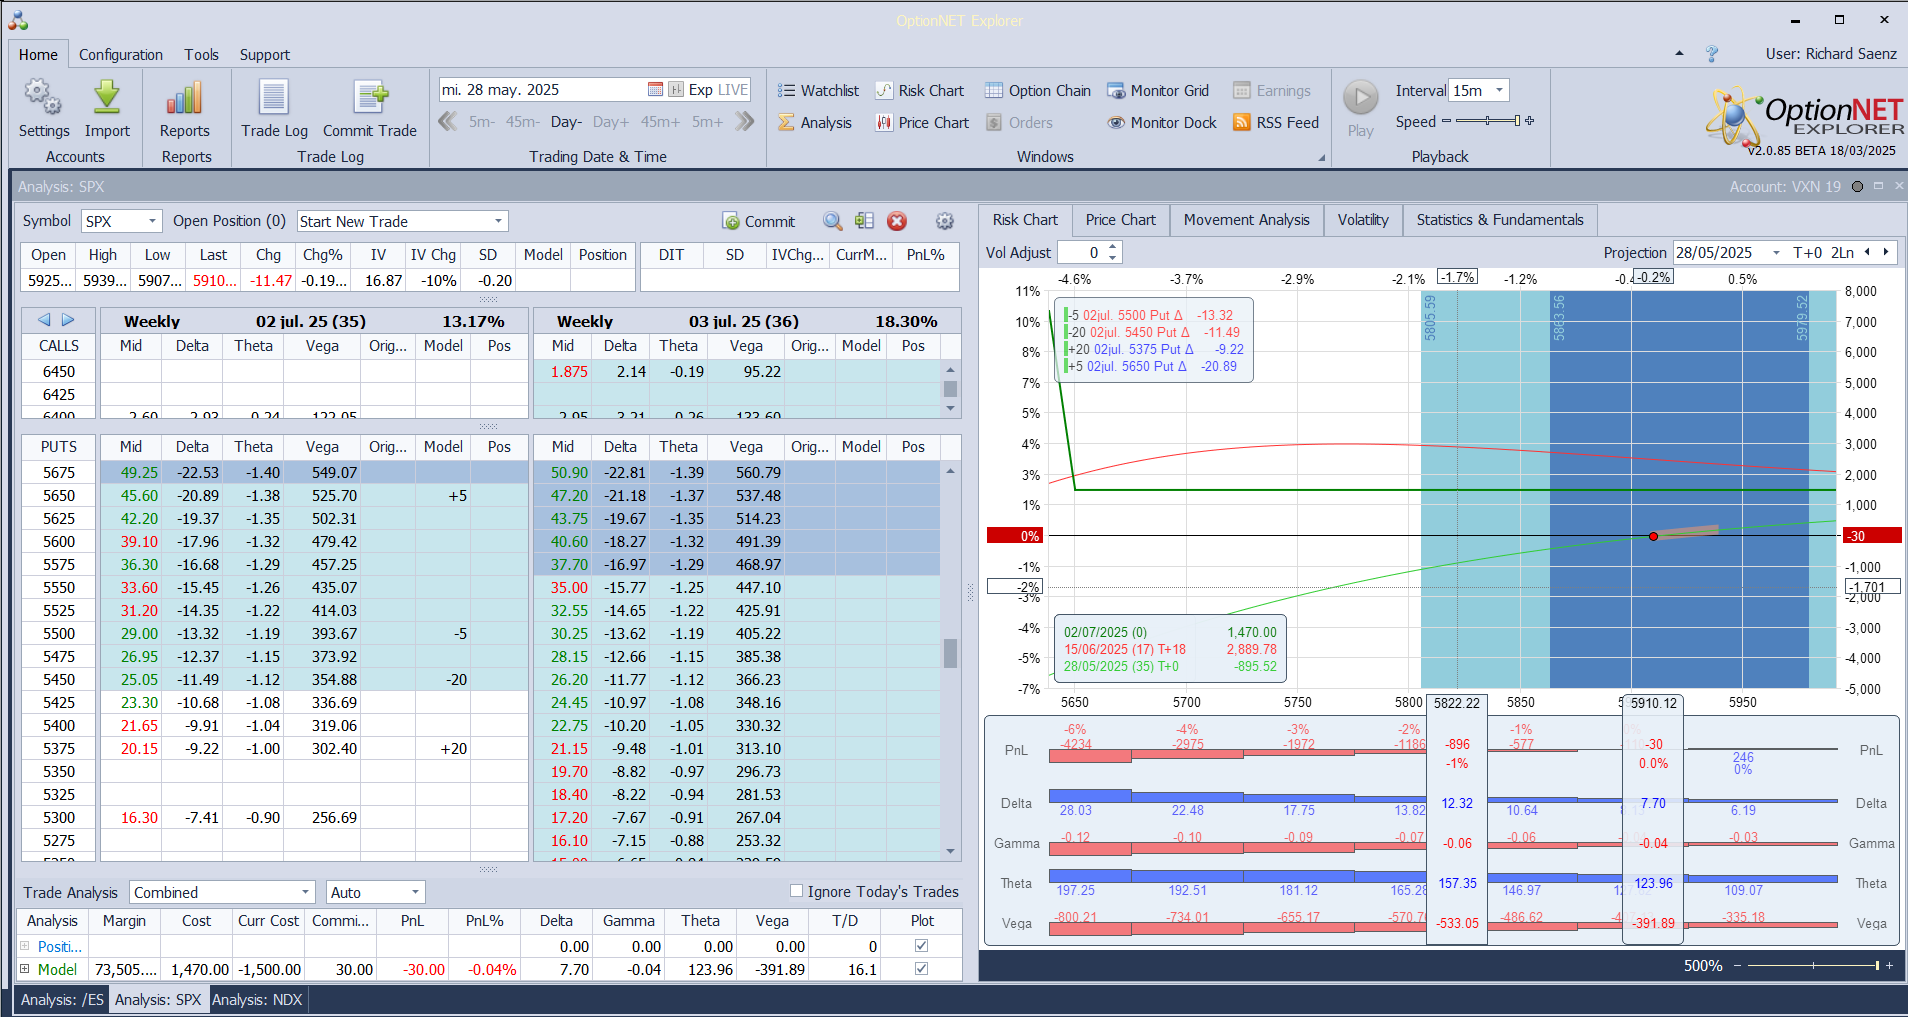Screen dimensions: 1908x1017
Task: Step trading date back with Day-
Action: (566, 122)
